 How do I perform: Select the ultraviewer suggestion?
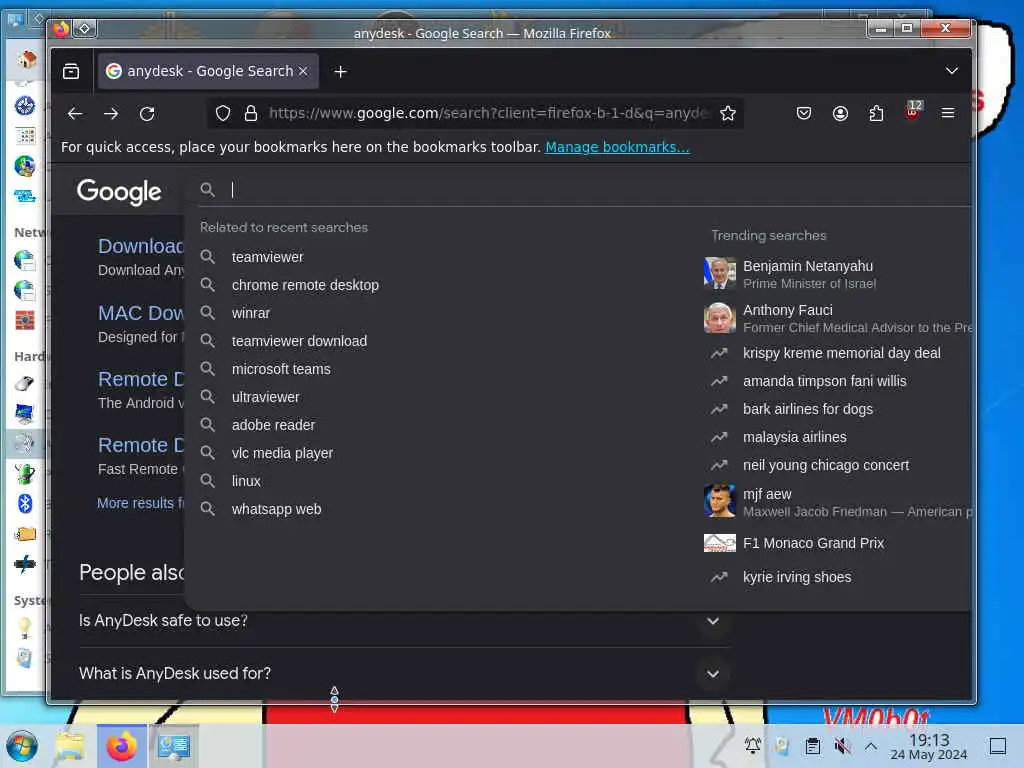265,397
